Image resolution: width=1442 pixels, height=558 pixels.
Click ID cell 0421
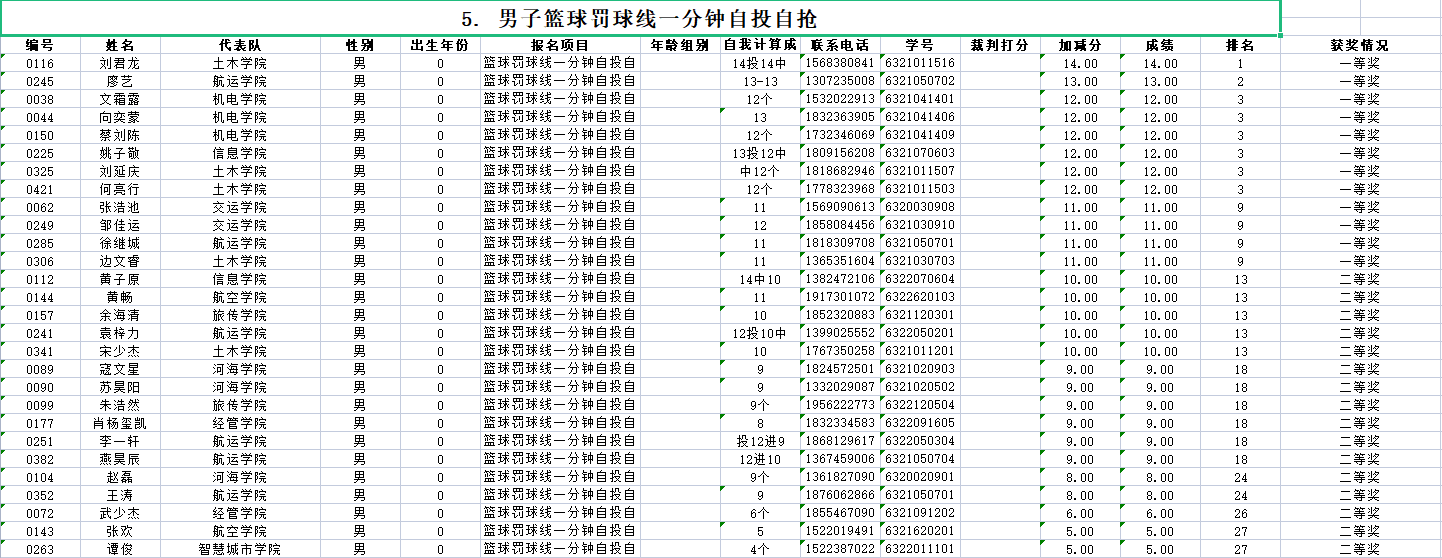coord(40,189)
